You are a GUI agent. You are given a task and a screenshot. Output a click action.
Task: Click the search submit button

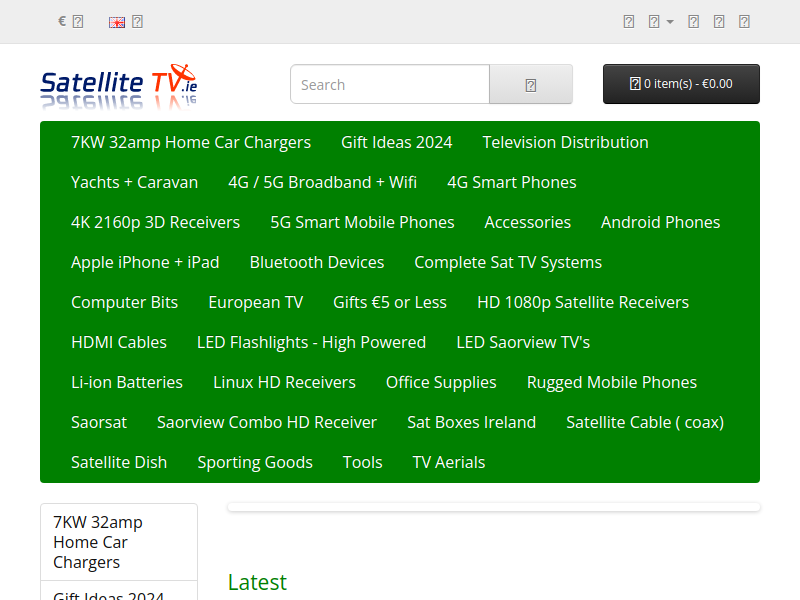[x=531, y=84]
